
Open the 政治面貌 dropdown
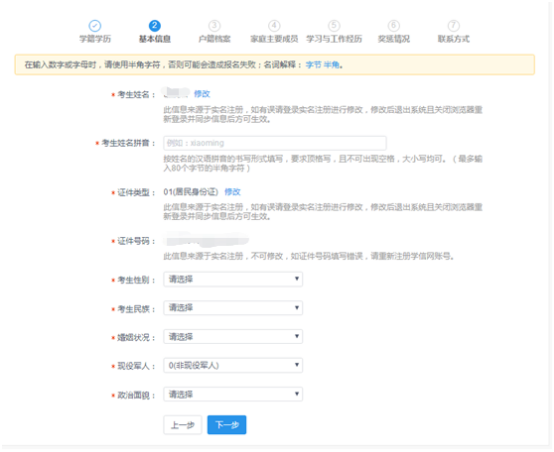[233, 394]
